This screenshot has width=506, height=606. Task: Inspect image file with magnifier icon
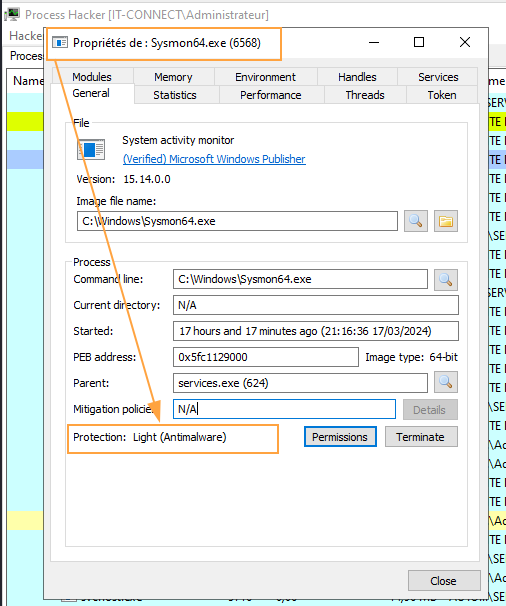pos(416,221)
